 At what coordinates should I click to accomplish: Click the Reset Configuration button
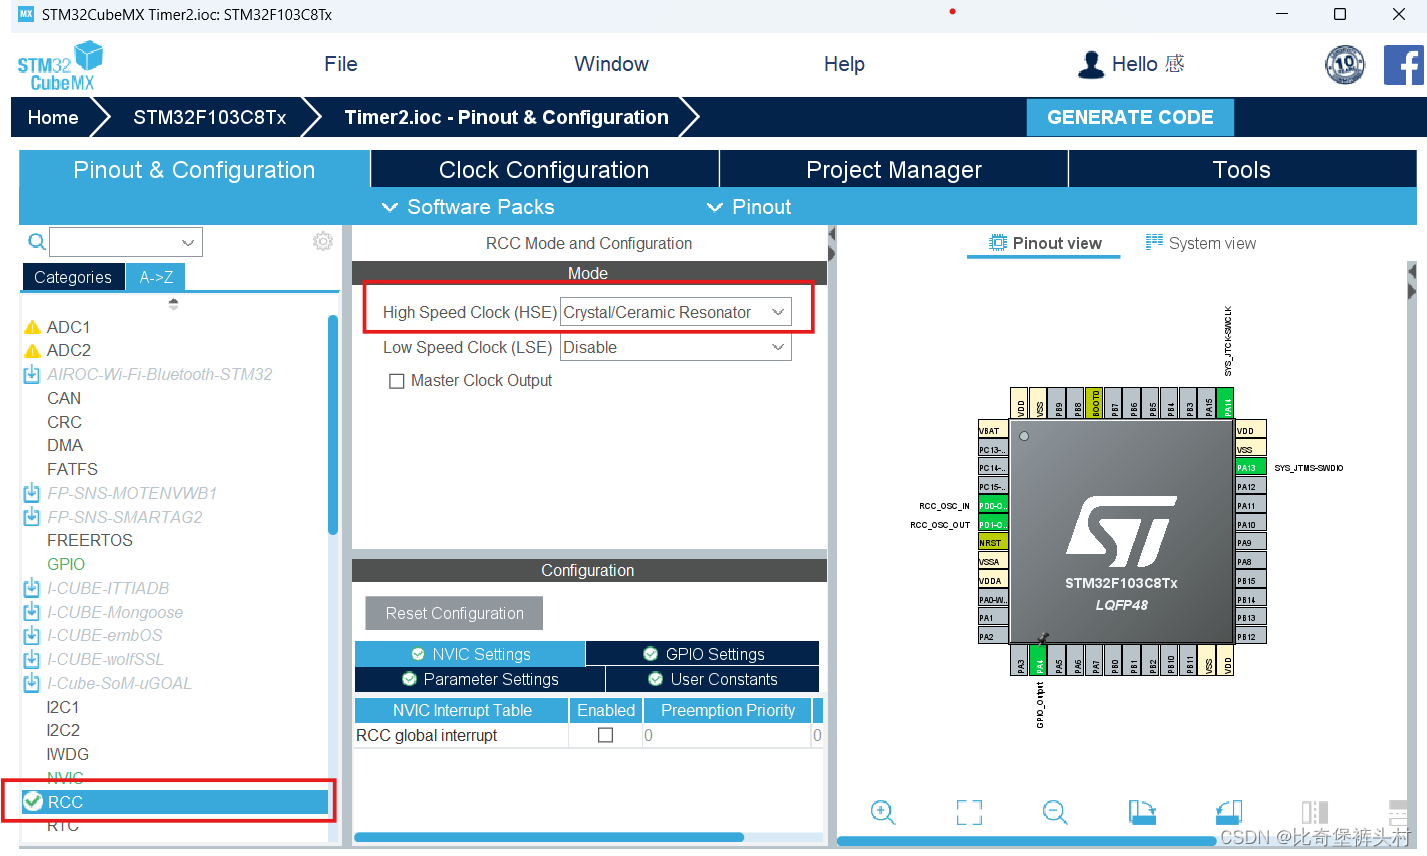454,613
